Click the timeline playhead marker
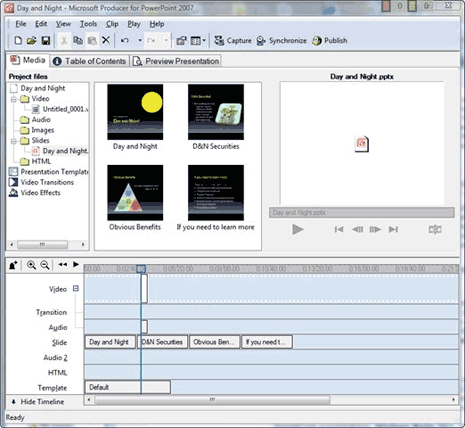 coord(141,269)
